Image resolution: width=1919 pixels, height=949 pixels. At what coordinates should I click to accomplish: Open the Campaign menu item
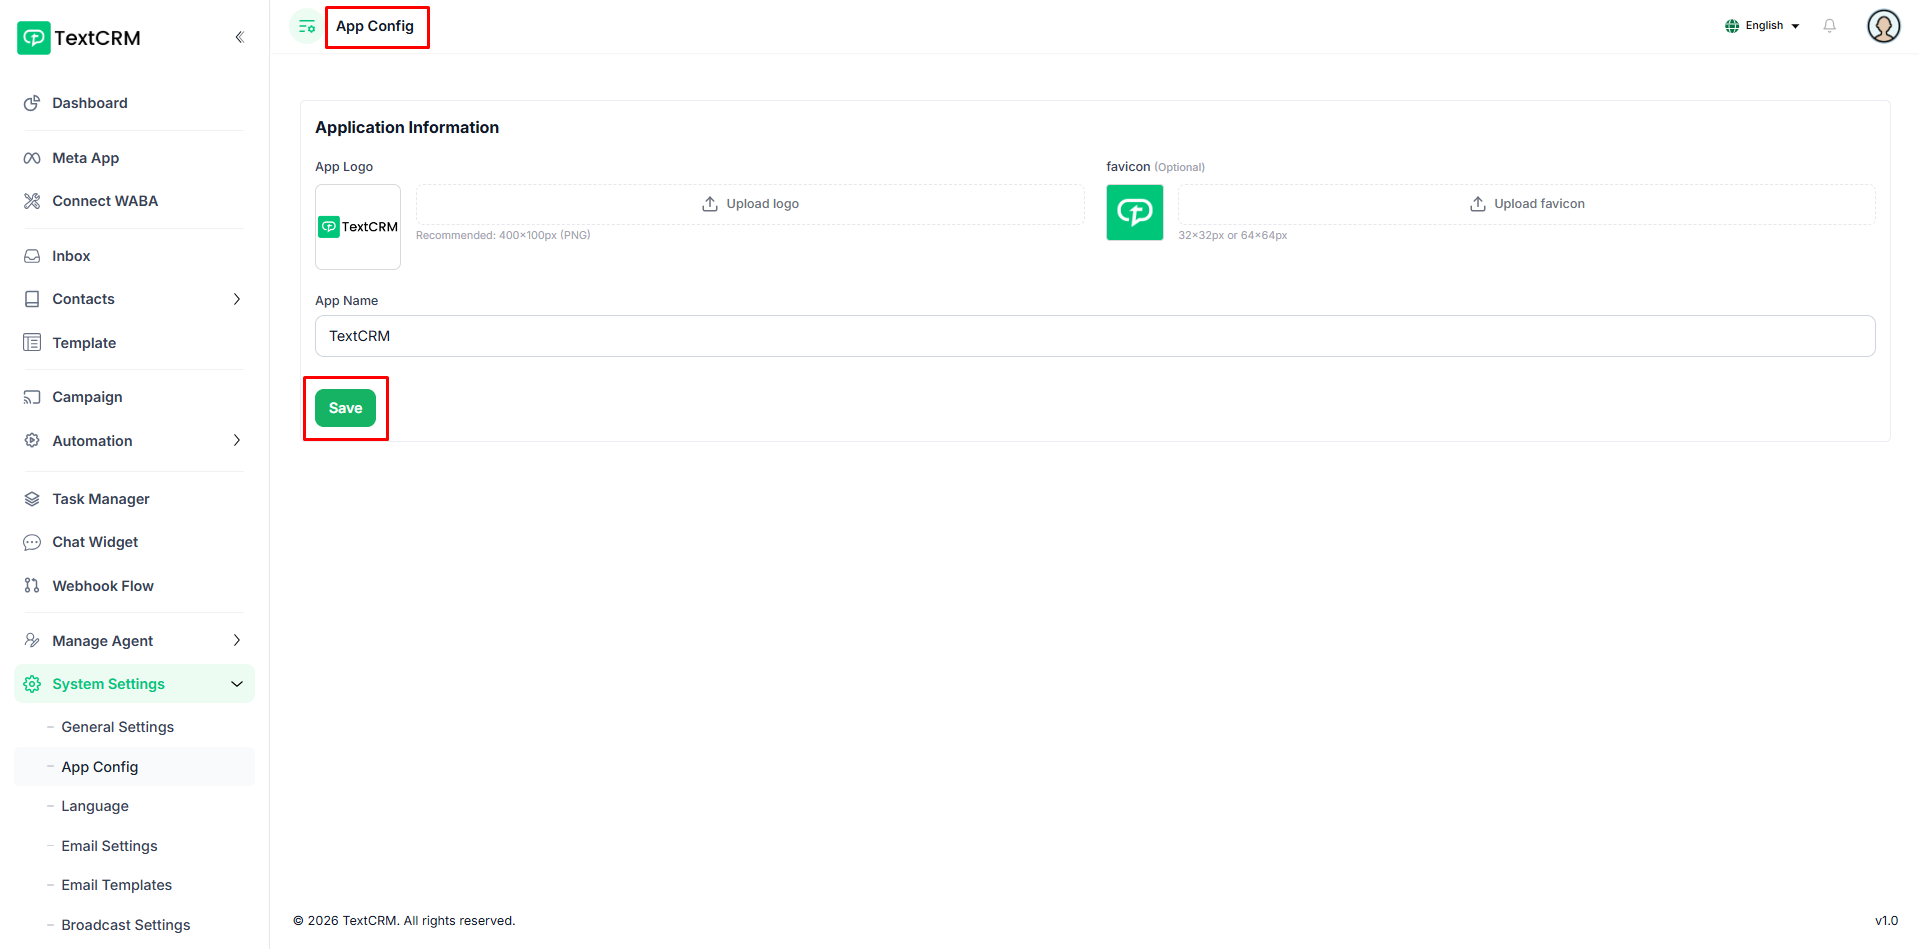click(87, 397)
